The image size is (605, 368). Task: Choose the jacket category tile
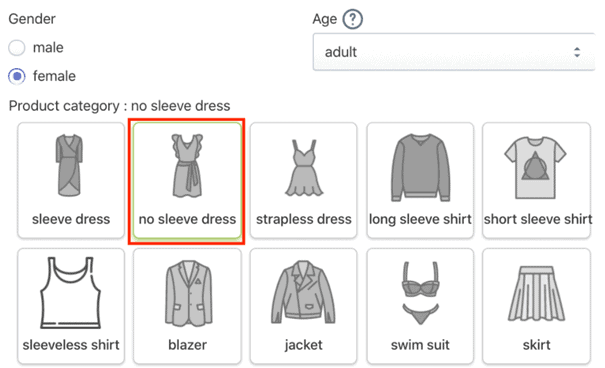[x=303, y=306]
